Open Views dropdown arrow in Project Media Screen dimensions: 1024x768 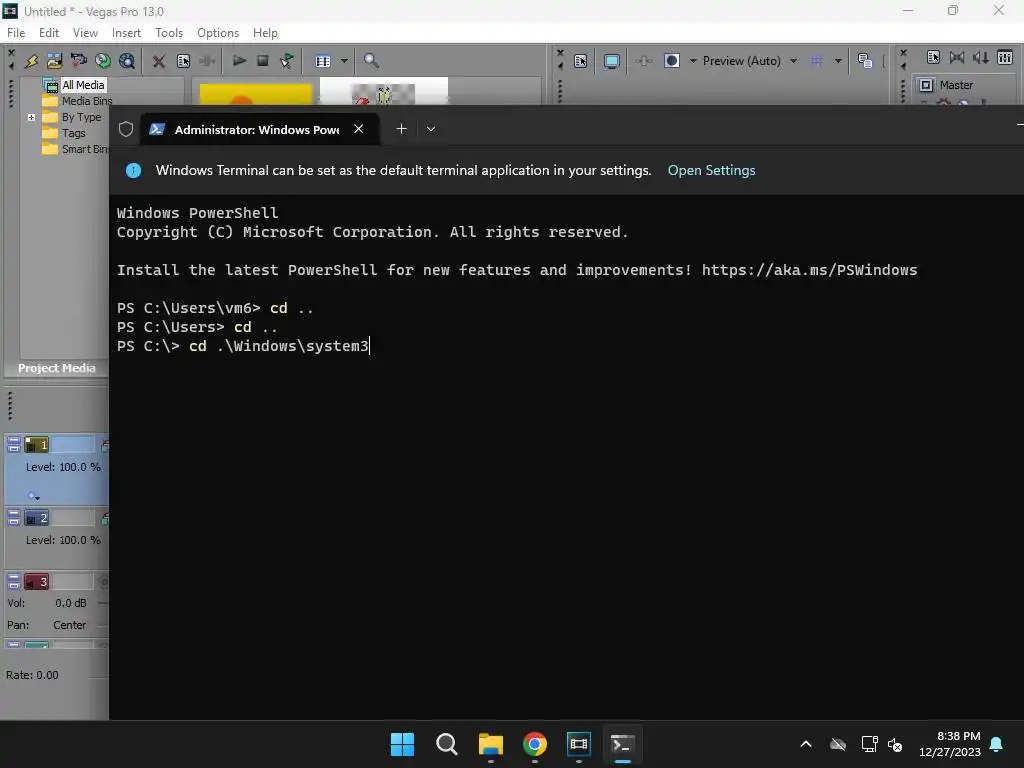344,61
